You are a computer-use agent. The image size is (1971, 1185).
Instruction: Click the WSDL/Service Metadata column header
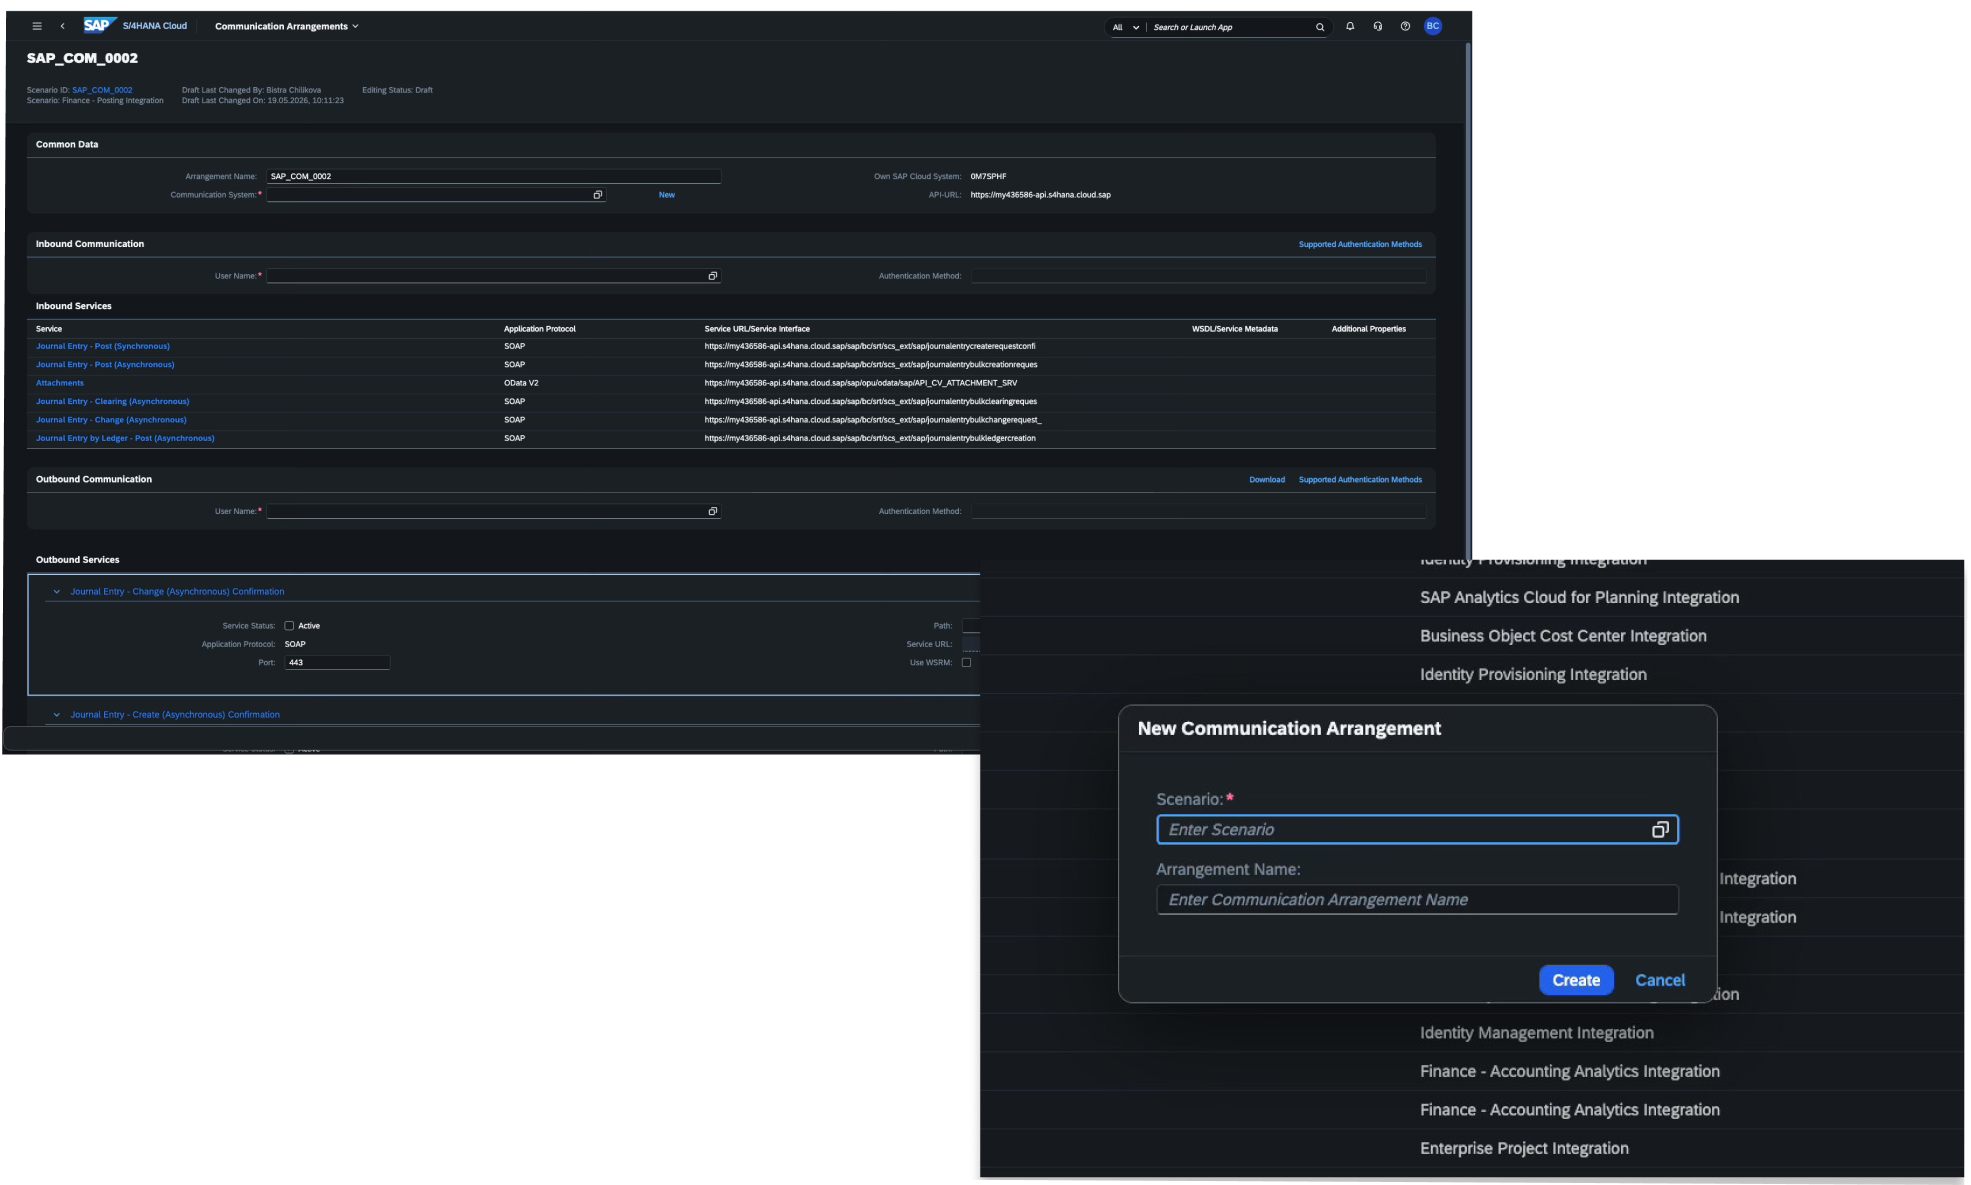1235,329
